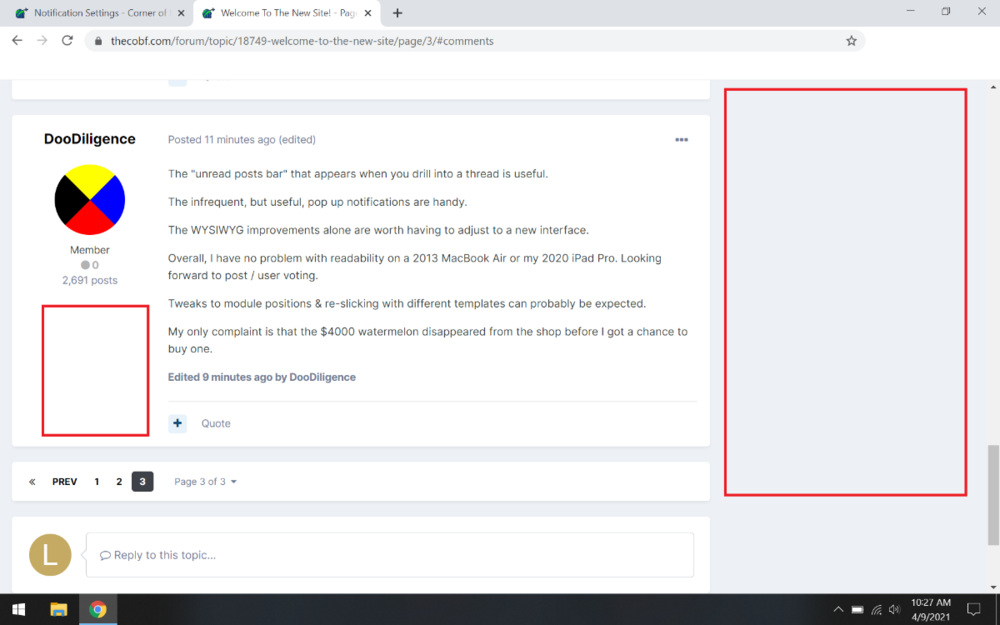
Task: Open the Windows Start menu
Action: point(18,610)
